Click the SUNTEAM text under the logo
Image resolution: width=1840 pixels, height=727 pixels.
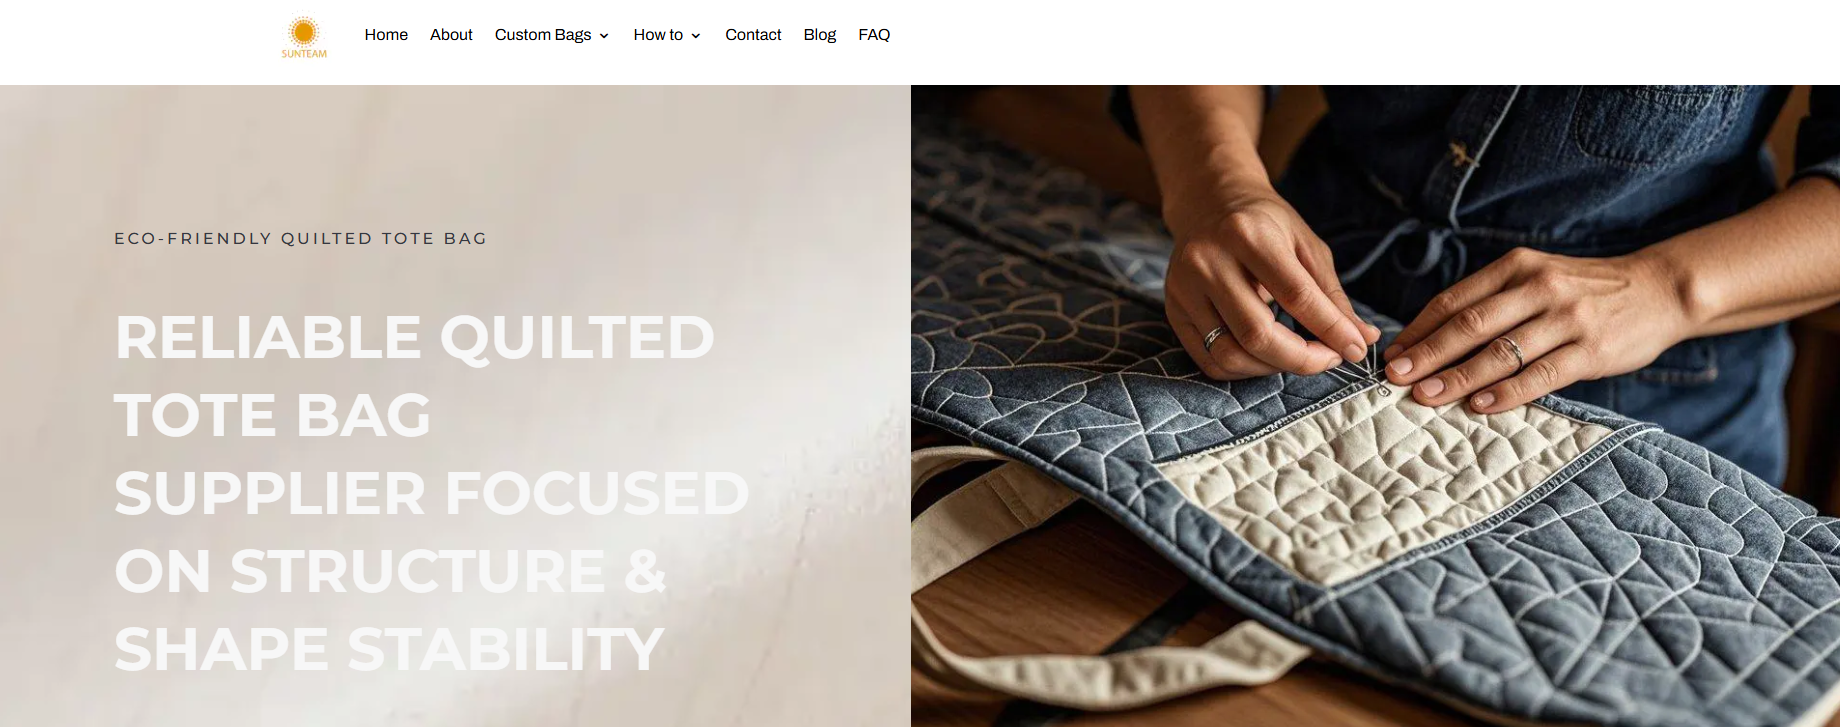pos(304,54)
